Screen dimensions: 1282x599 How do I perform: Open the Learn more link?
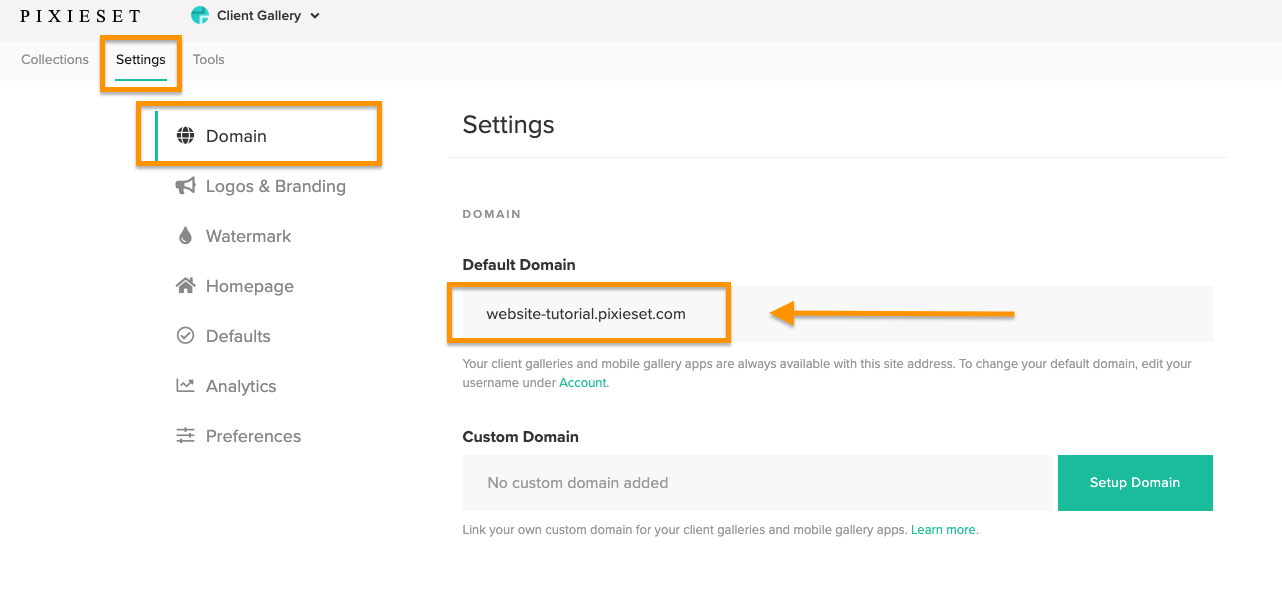coord(943,530)
